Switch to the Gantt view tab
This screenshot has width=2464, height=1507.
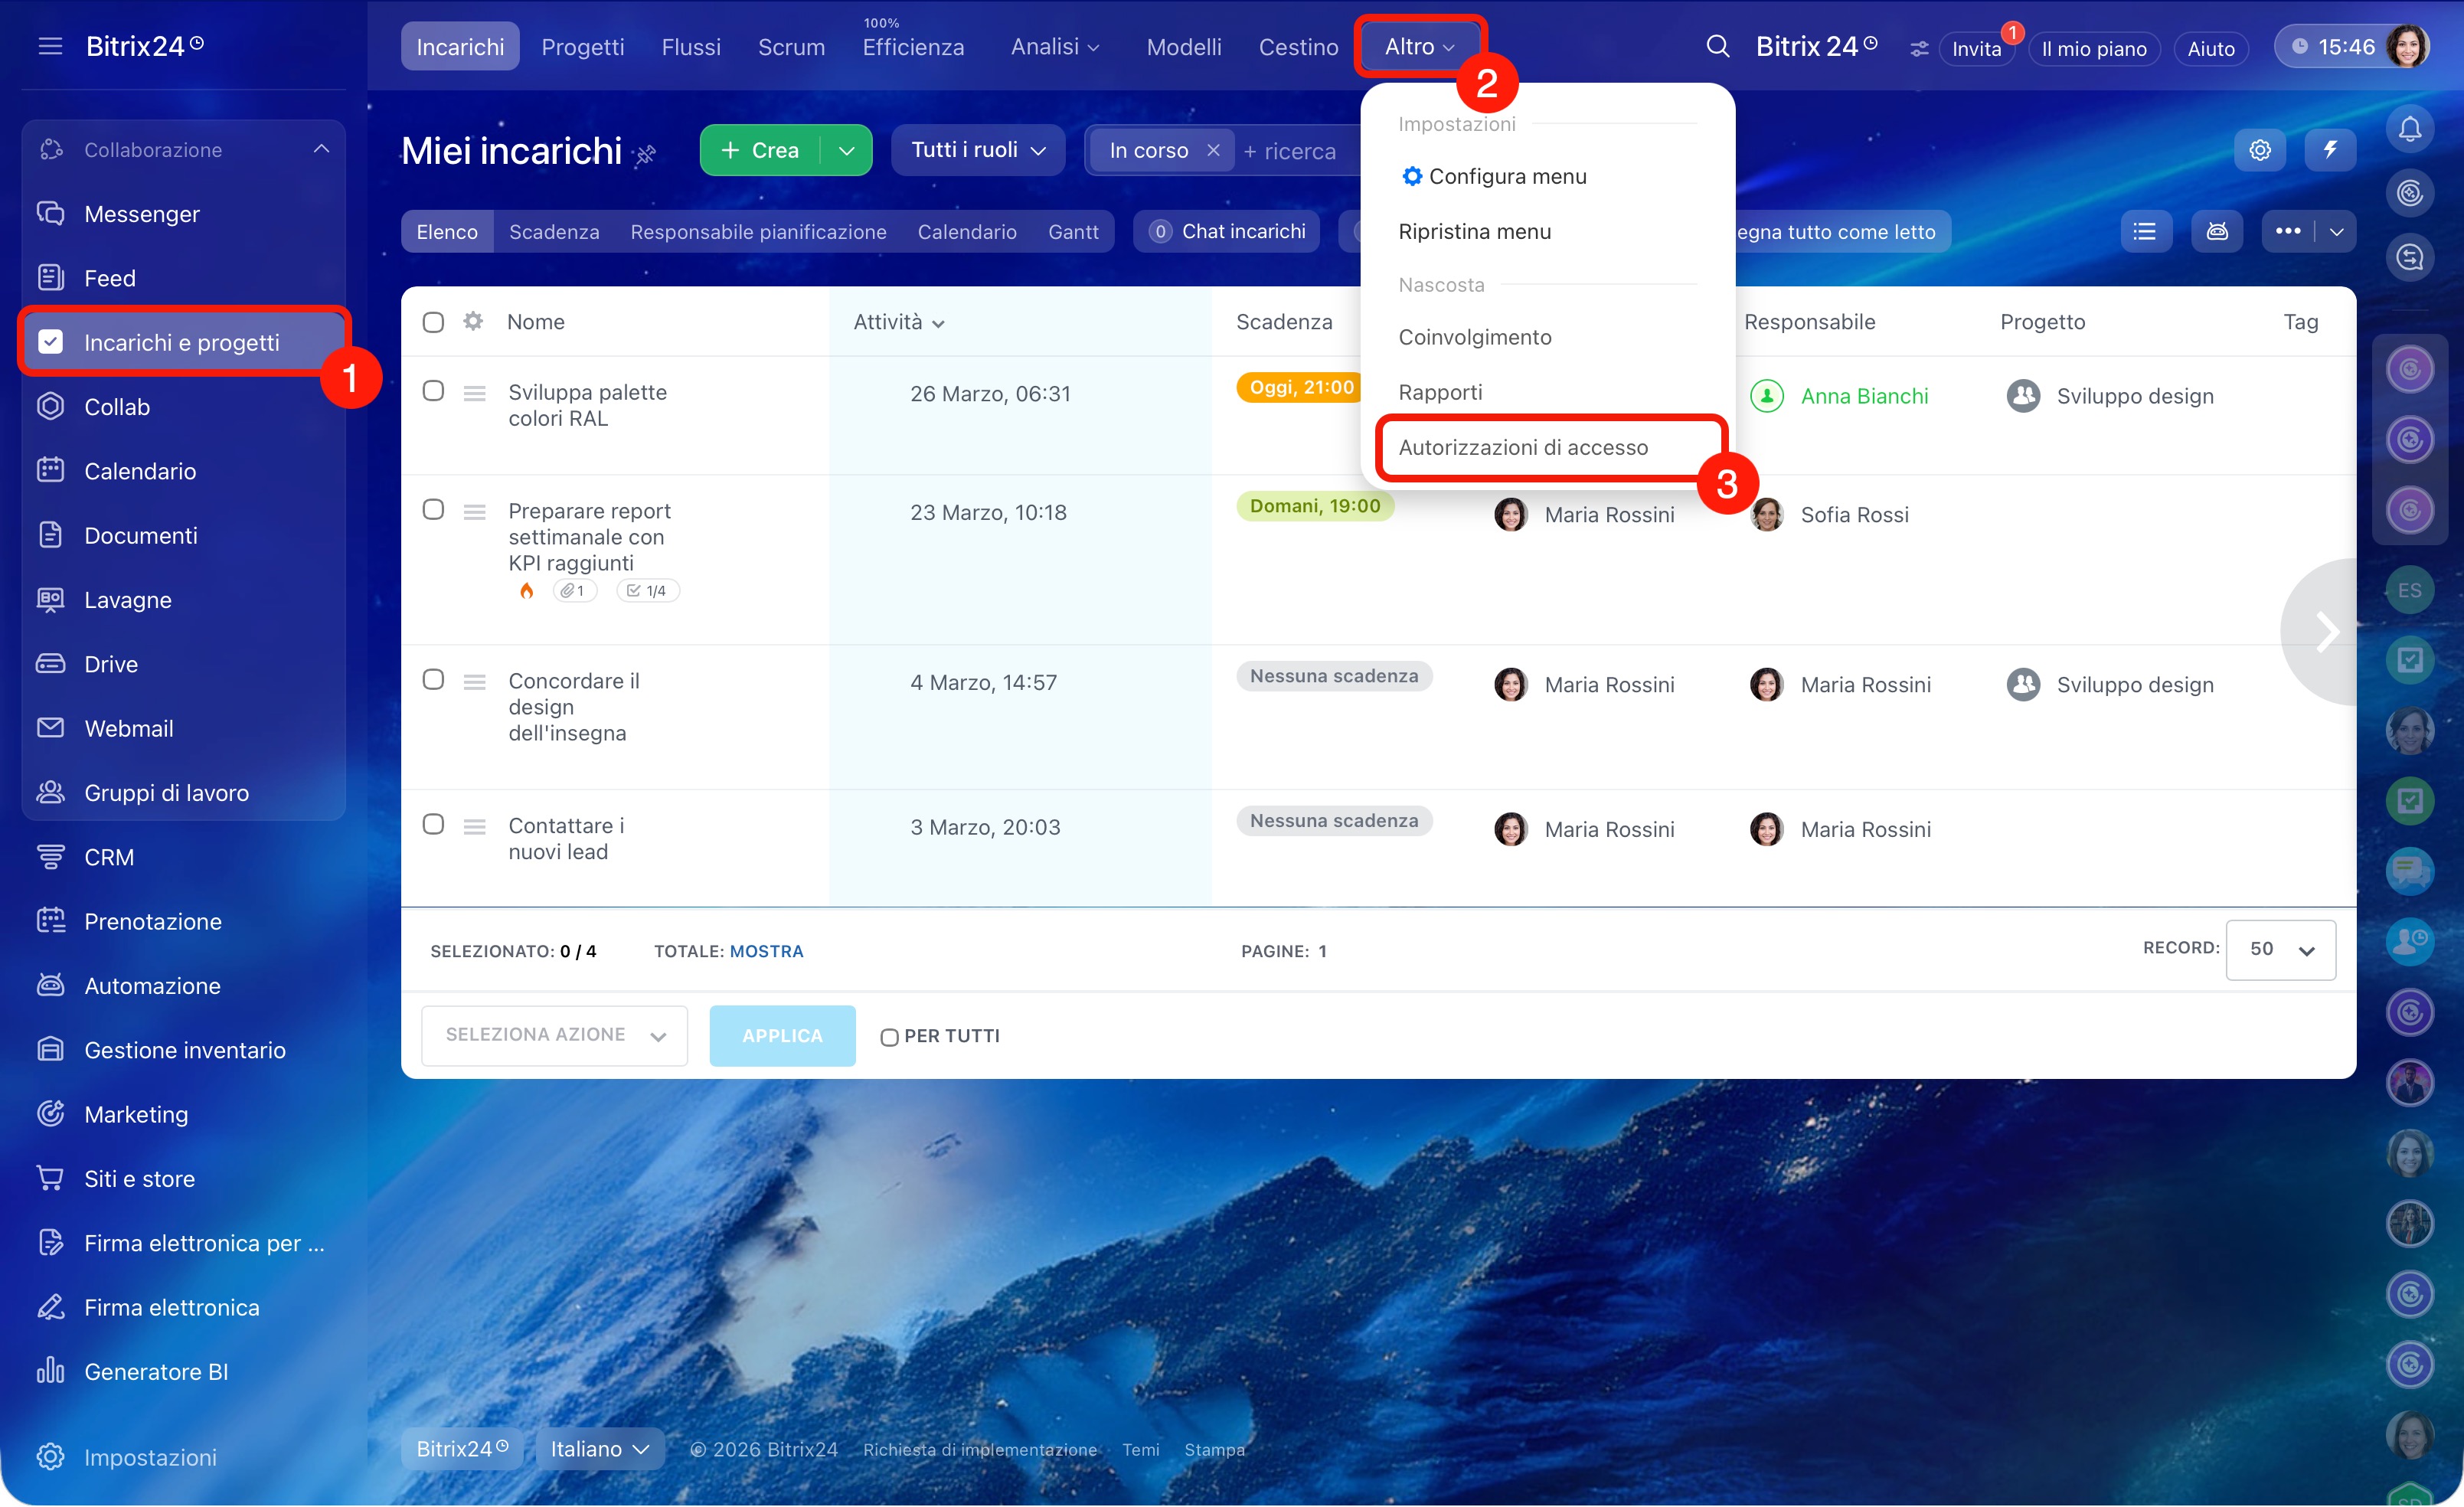pos(1072,231)
